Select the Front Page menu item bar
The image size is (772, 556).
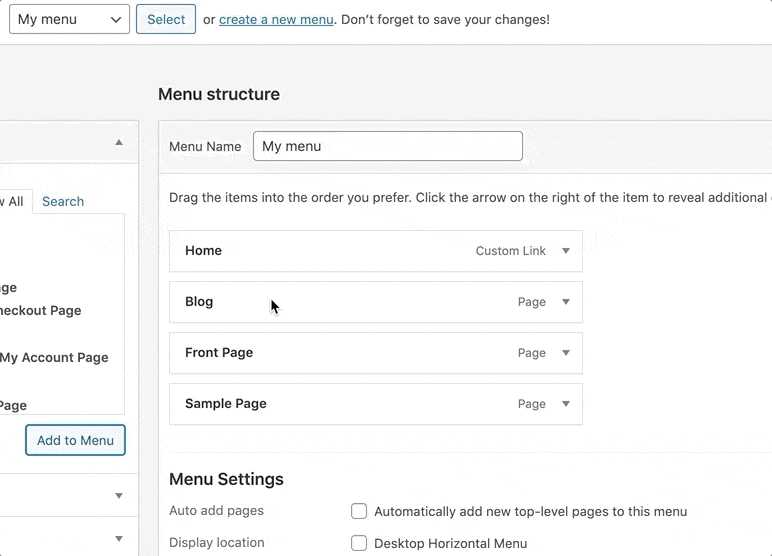click(x=376, y=353)
